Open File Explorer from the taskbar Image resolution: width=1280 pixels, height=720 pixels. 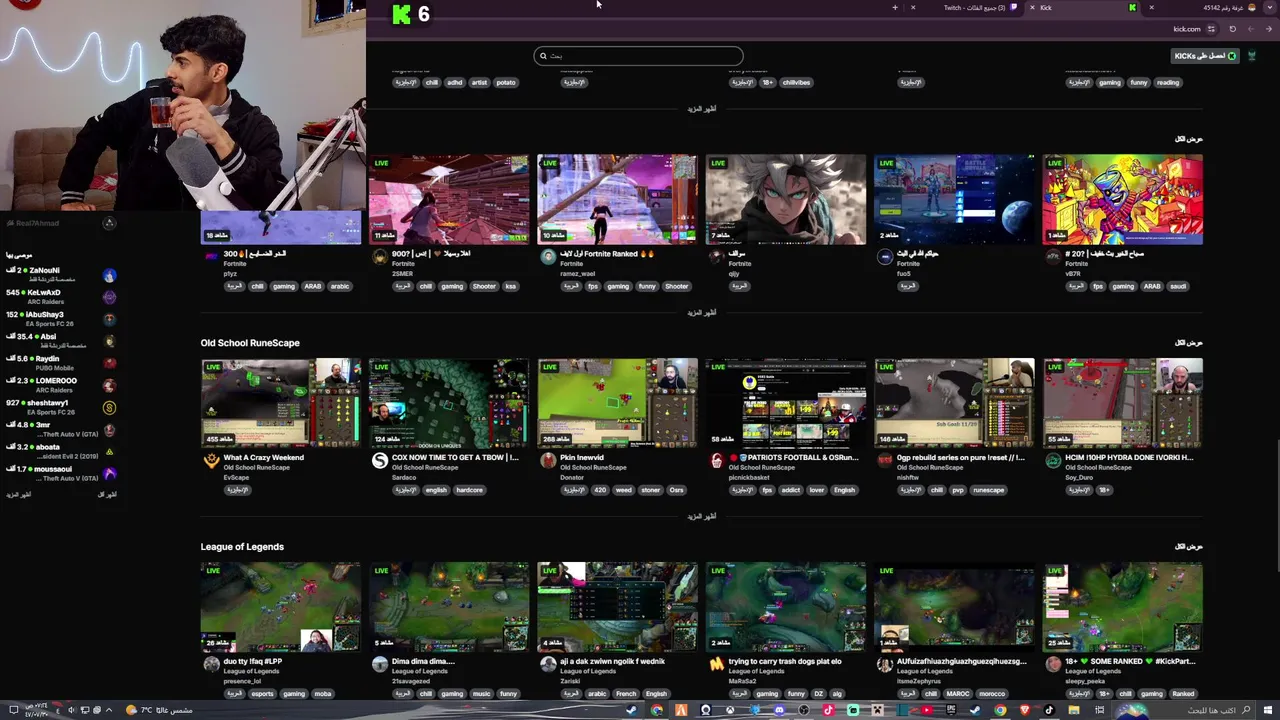click(1073, 710)
